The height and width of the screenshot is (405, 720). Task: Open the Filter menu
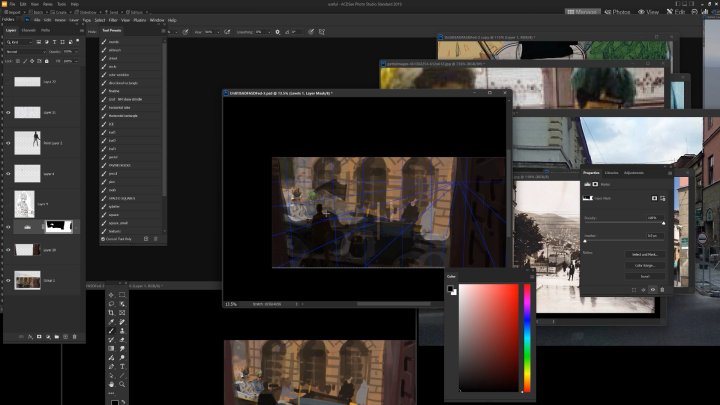(x=113, y=20)
